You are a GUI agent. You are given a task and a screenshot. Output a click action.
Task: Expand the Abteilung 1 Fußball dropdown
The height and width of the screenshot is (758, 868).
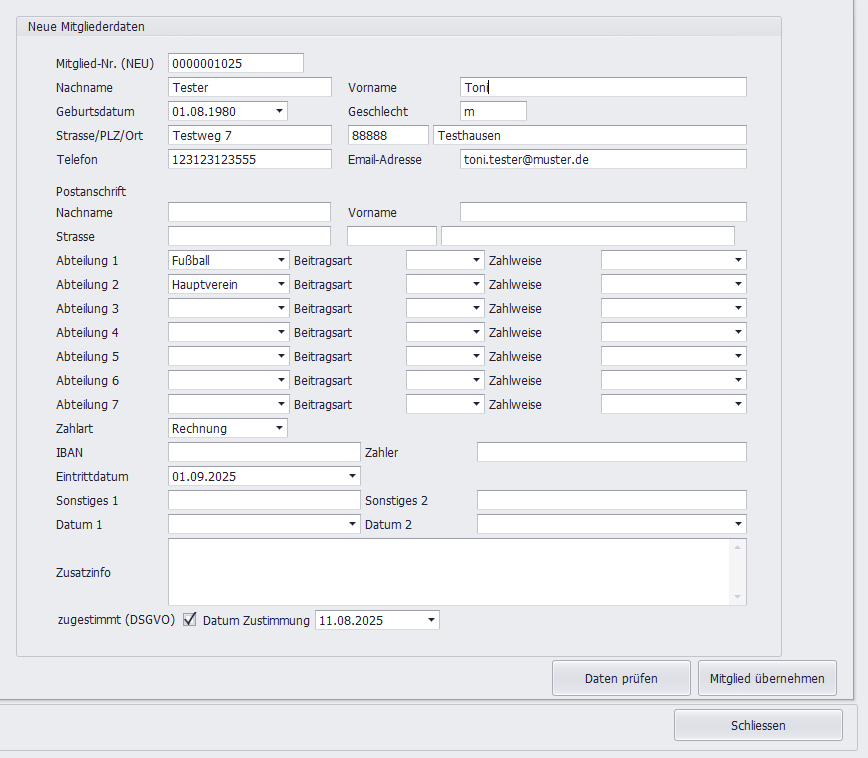(x=280, y=260)
